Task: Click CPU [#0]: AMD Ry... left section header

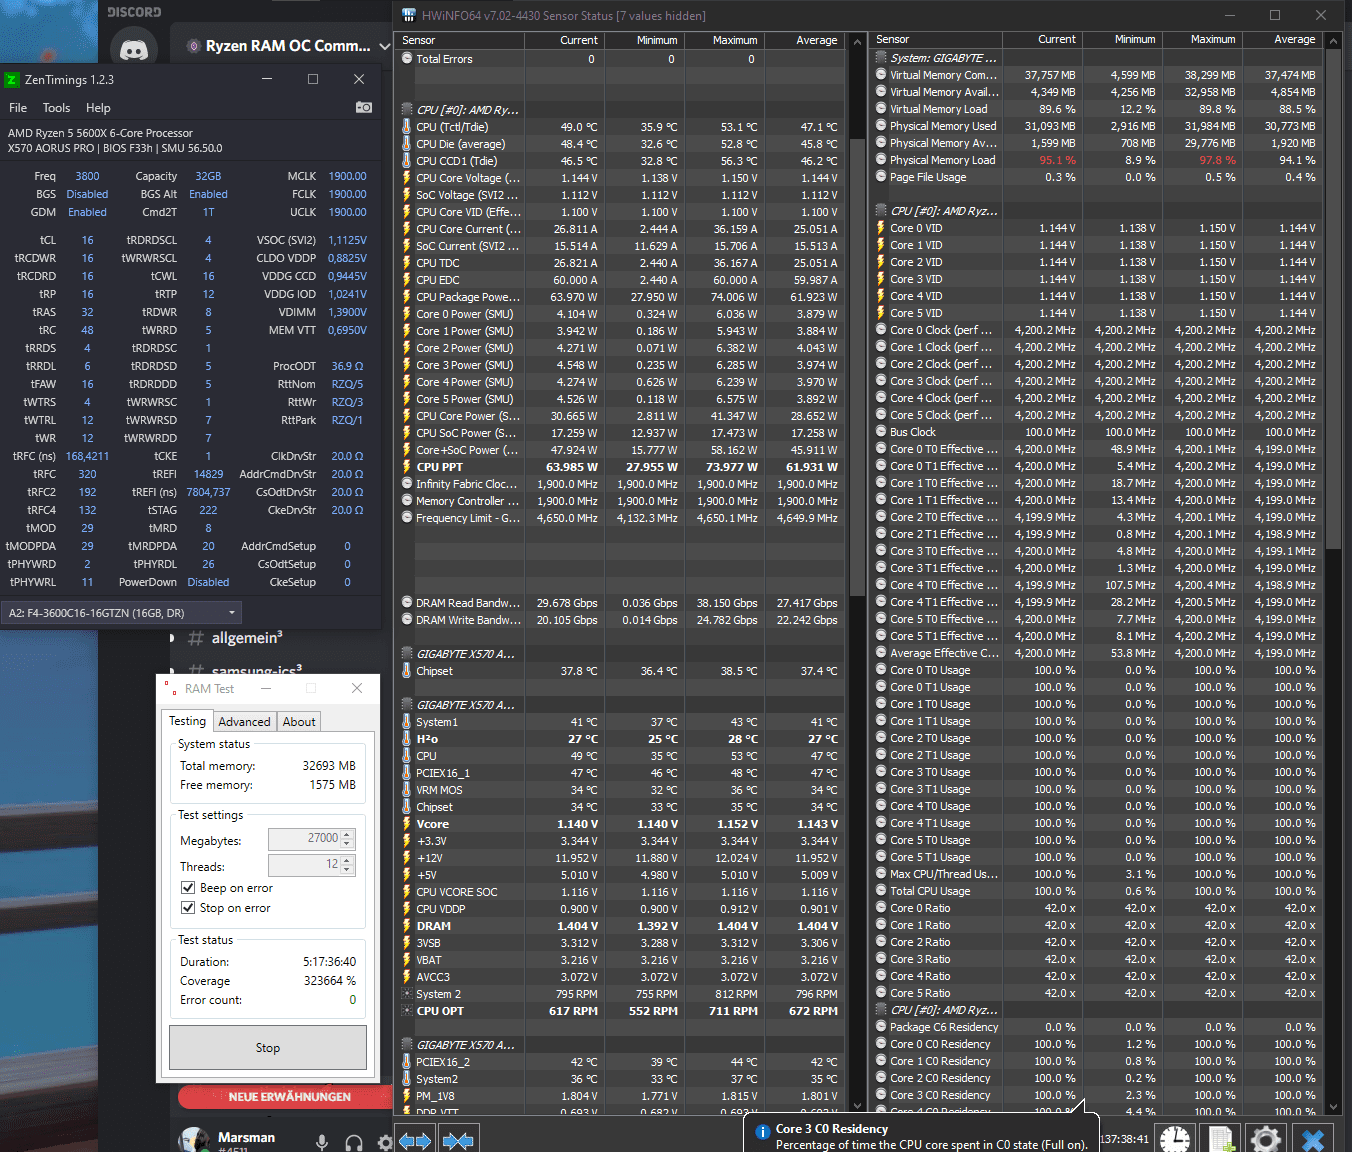Action: coord(467,110)
